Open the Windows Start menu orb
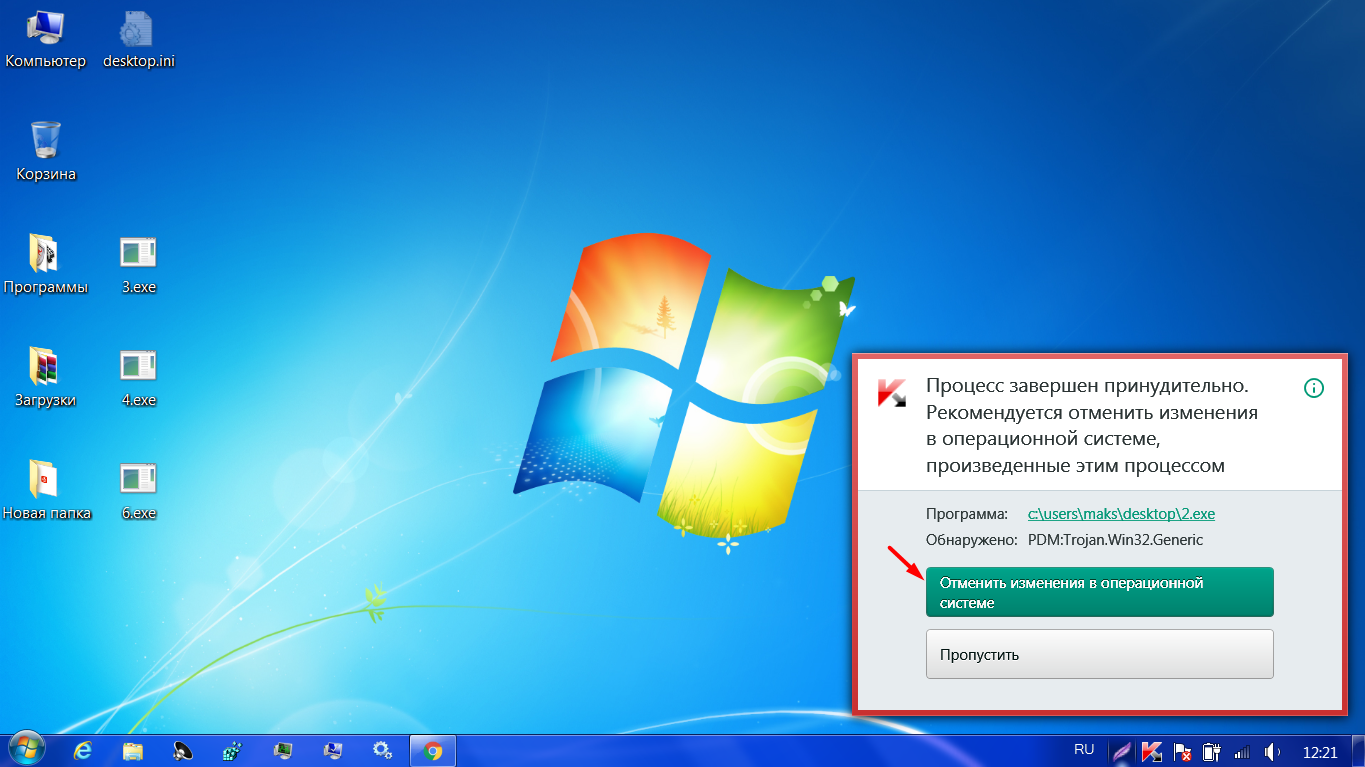The image size is (1365, 767). [26, 750]
